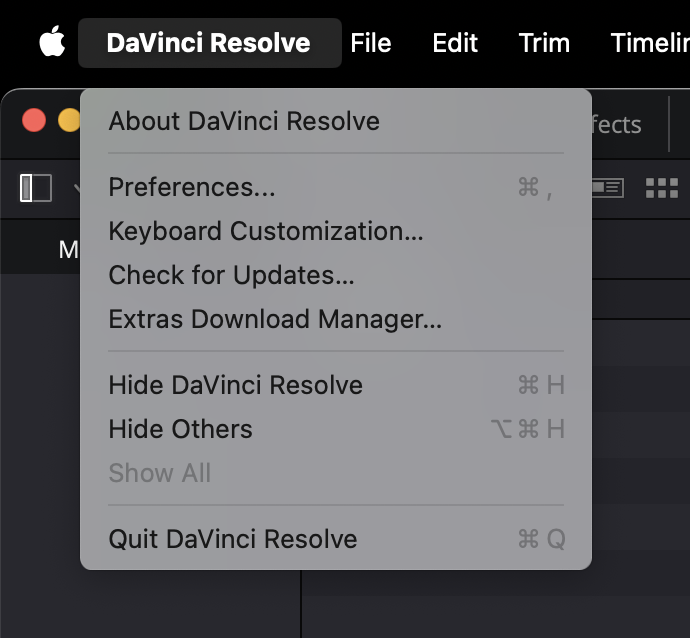Viewport: 690px width, 638px height.
Task: Open the Edit menu
Action: point(454,43)
